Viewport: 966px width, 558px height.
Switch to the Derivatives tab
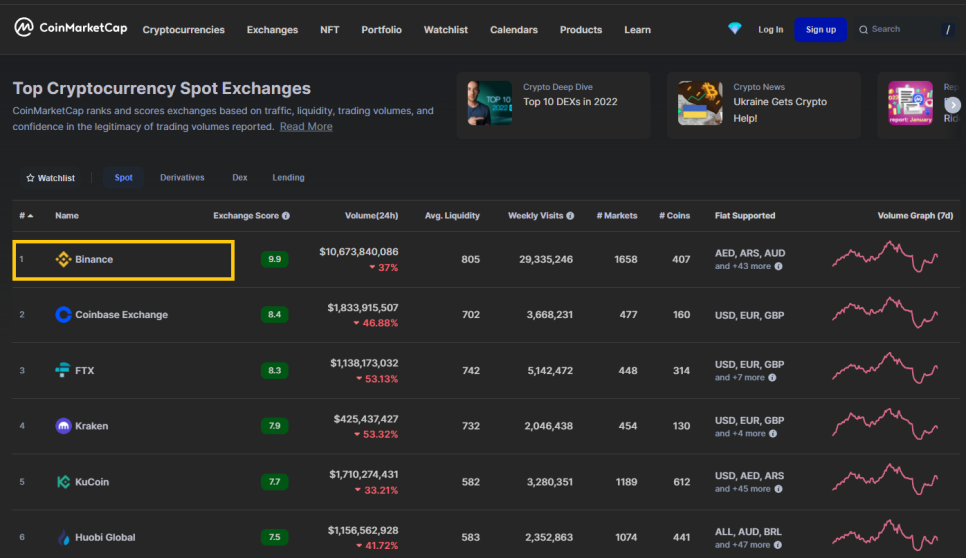(182, 177)
